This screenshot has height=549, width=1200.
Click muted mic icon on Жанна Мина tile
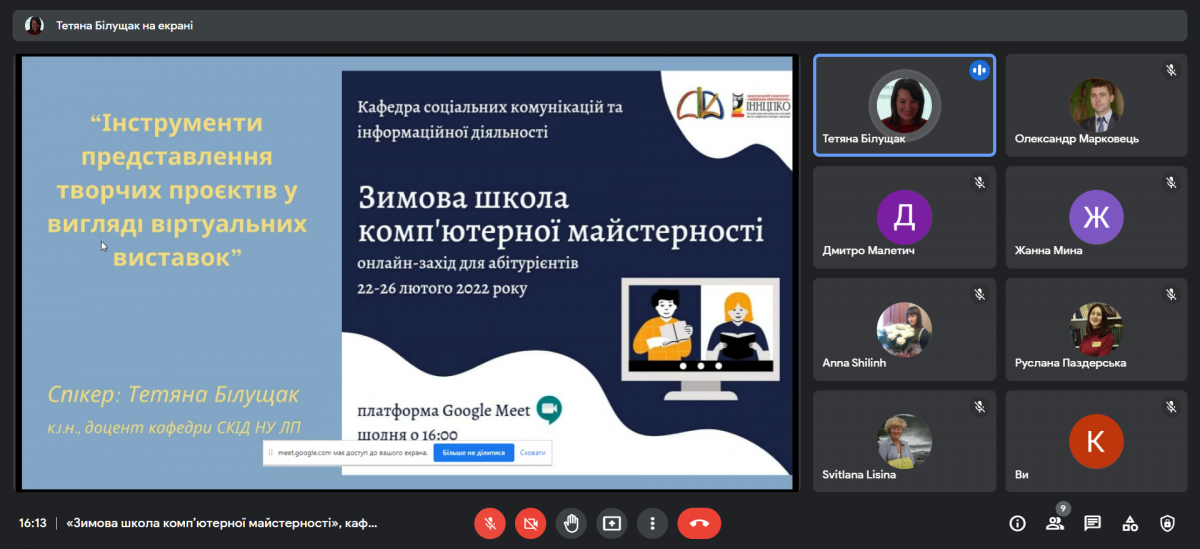[1171, 182]
